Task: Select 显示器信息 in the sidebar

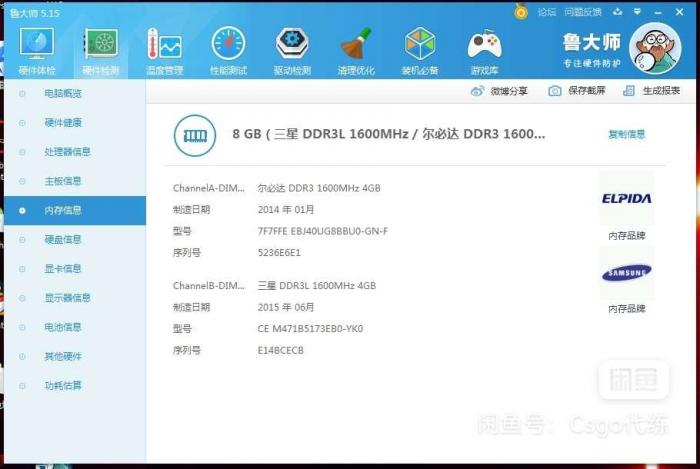Action: click(75, 298)
